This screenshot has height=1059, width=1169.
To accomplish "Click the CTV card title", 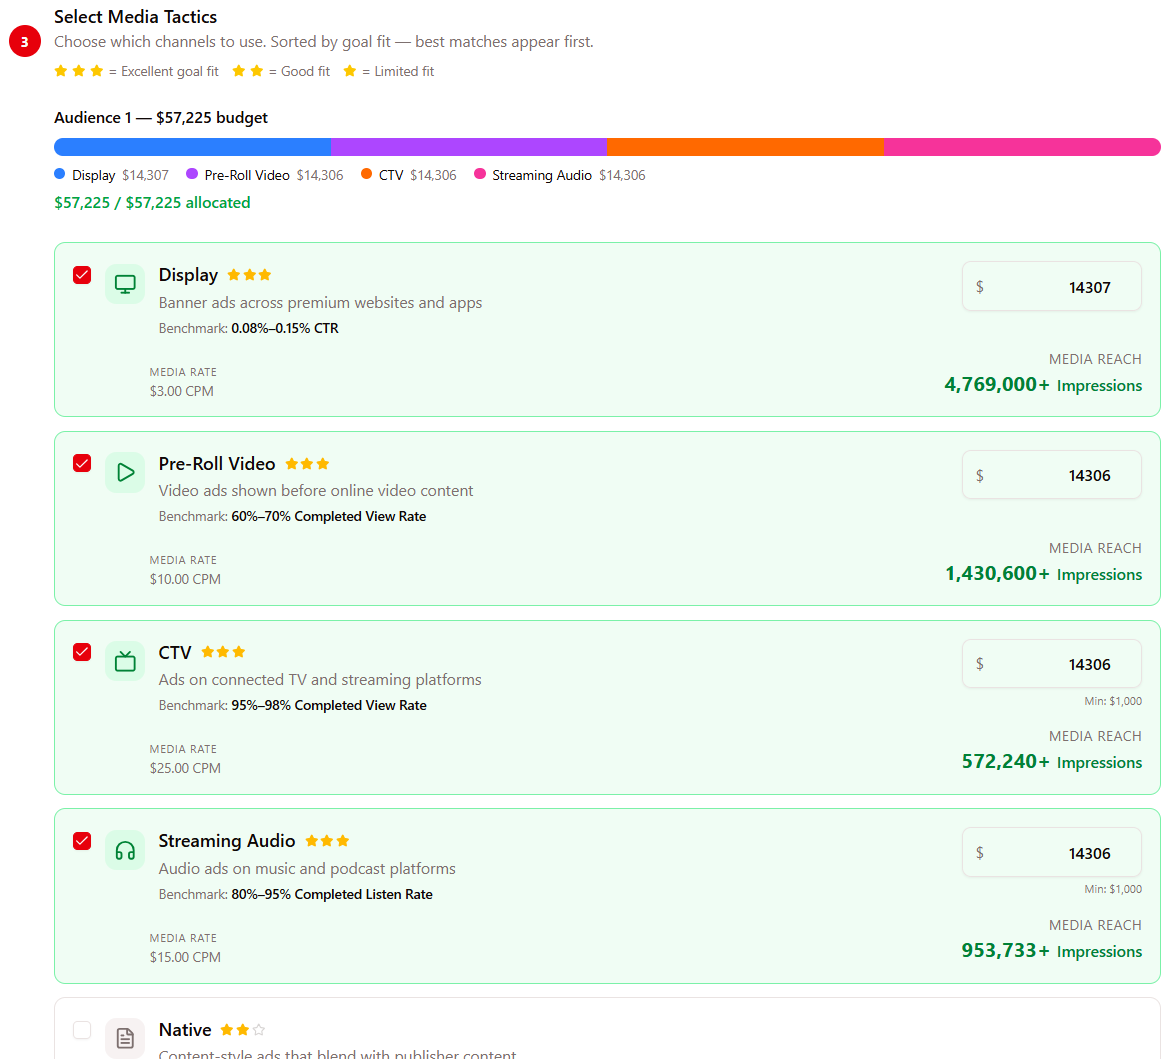I will point(175,653).
